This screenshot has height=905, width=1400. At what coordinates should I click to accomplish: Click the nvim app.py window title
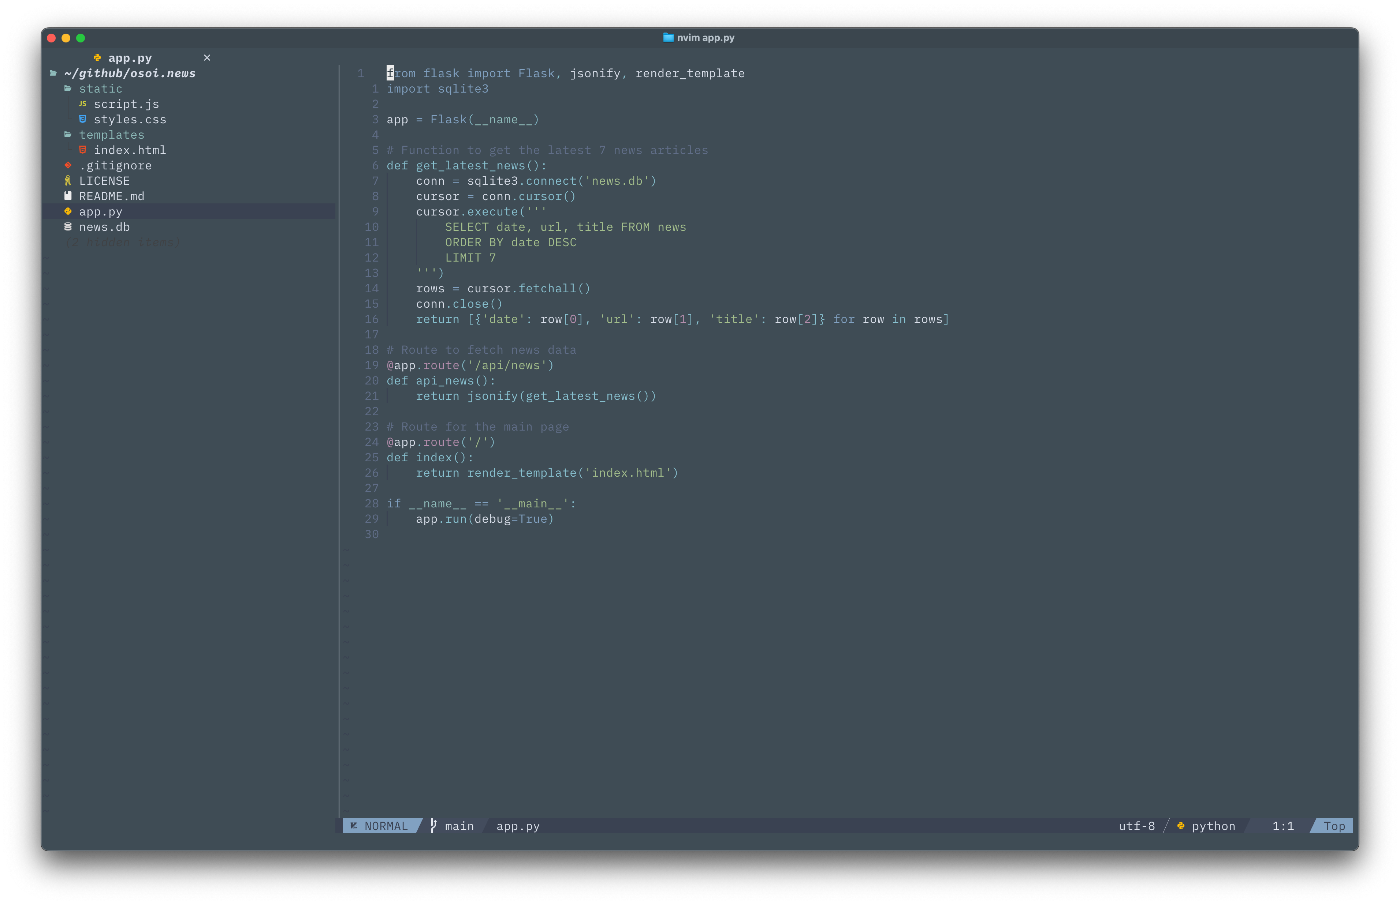click(x=700, y=37)
